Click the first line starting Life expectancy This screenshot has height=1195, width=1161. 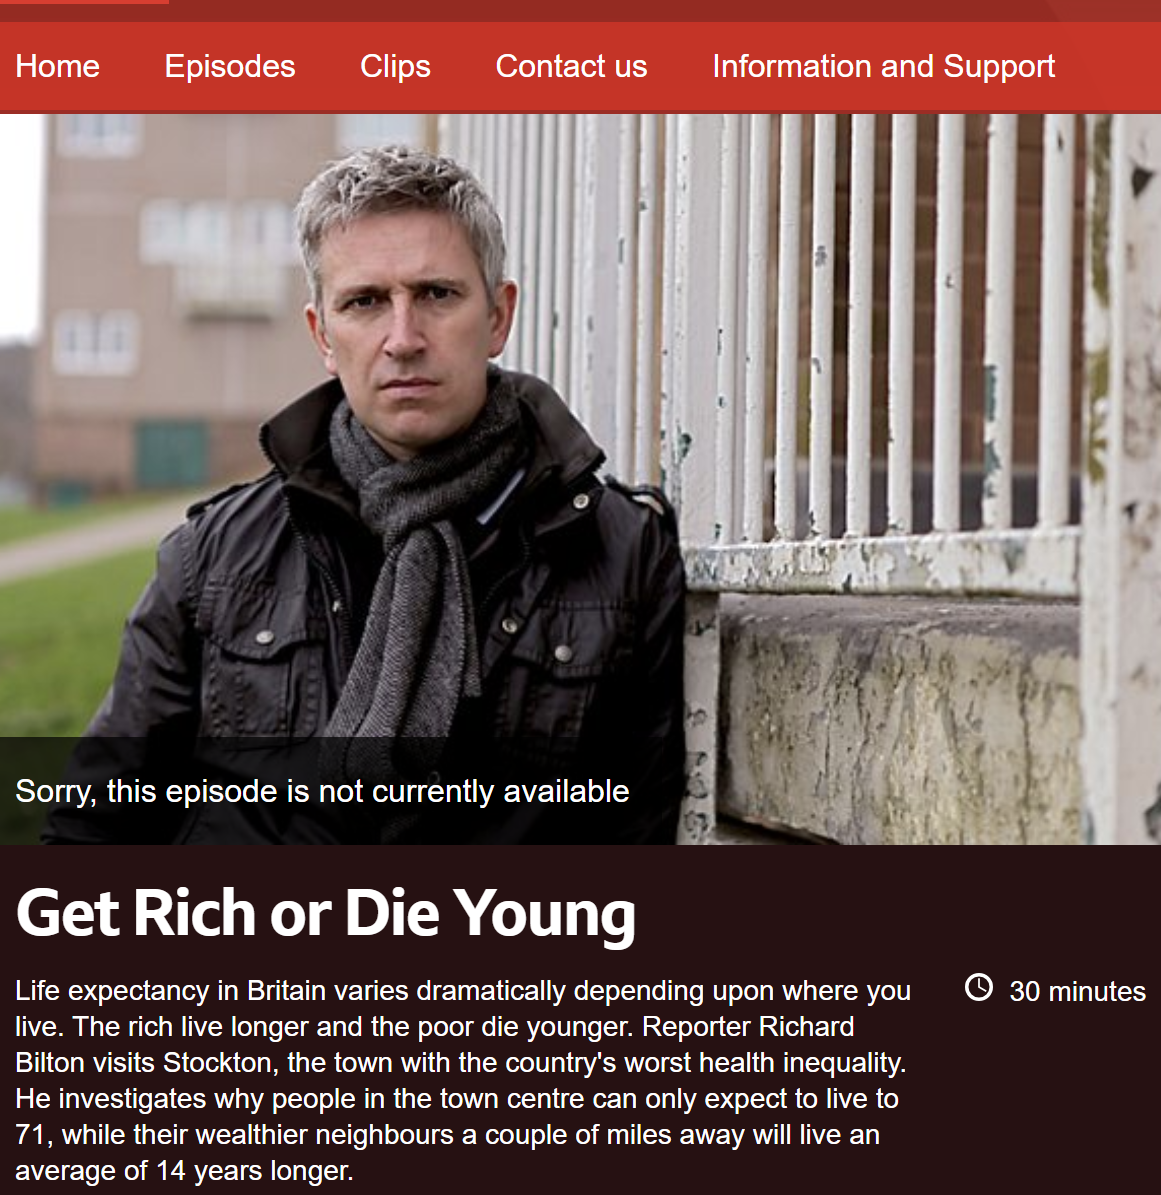click(463, 991)
